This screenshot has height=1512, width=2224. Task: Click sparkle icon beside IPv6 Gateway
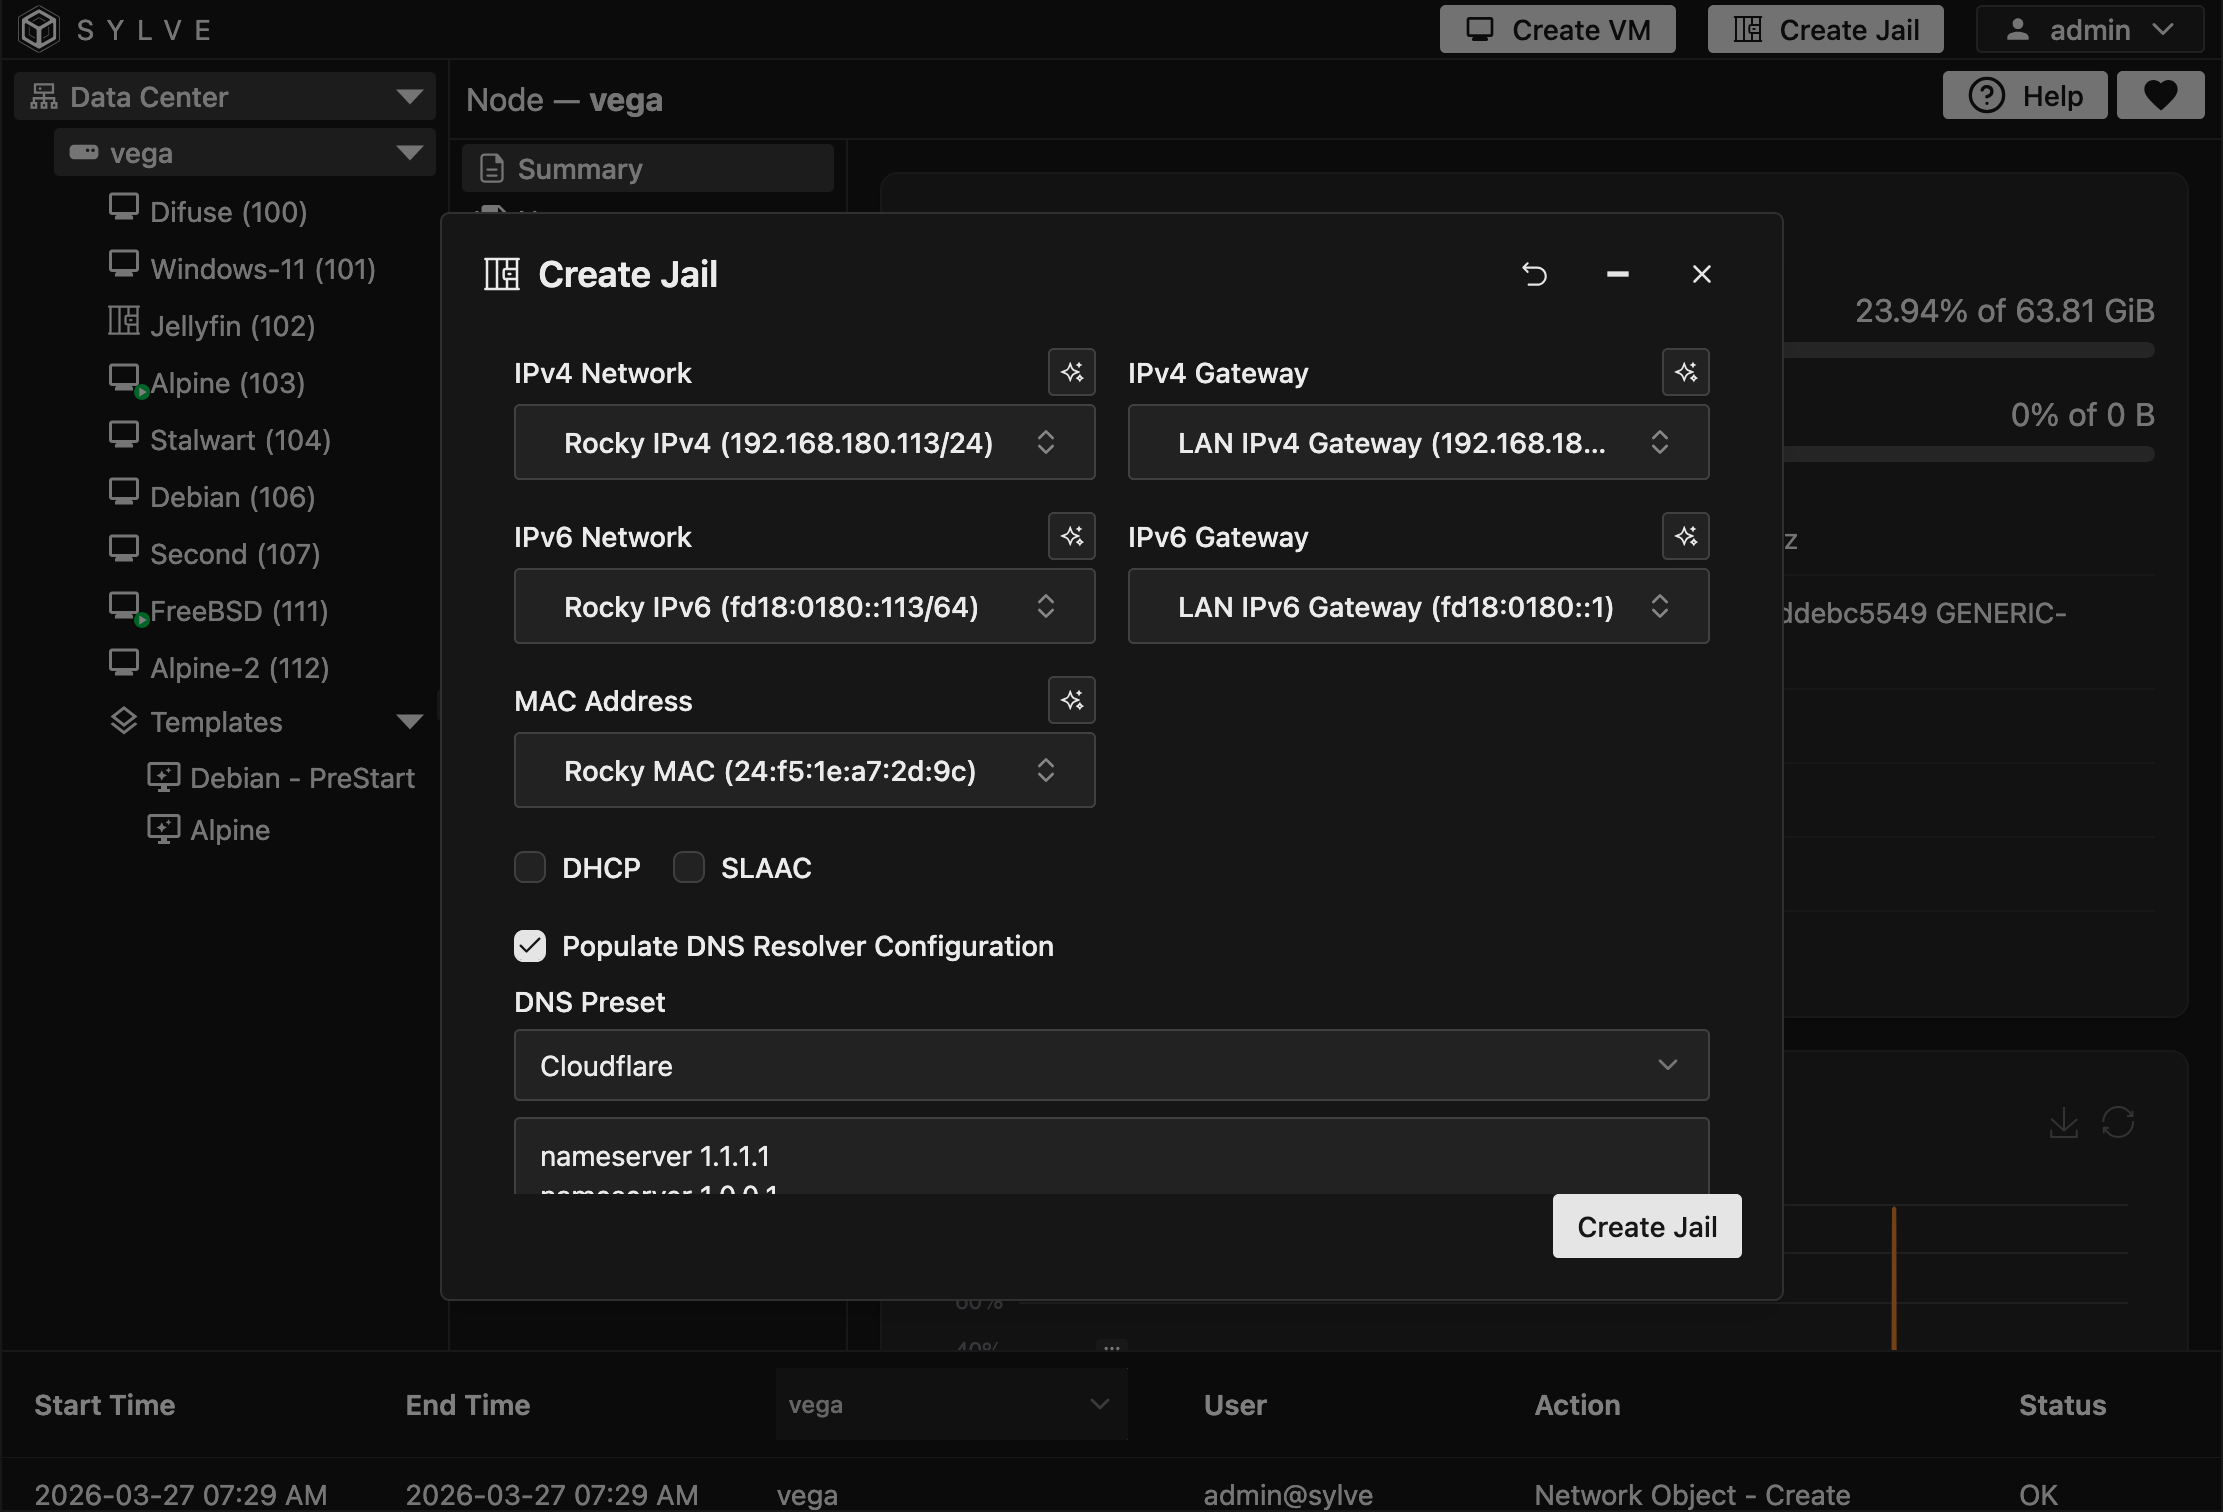point(1686,536)
